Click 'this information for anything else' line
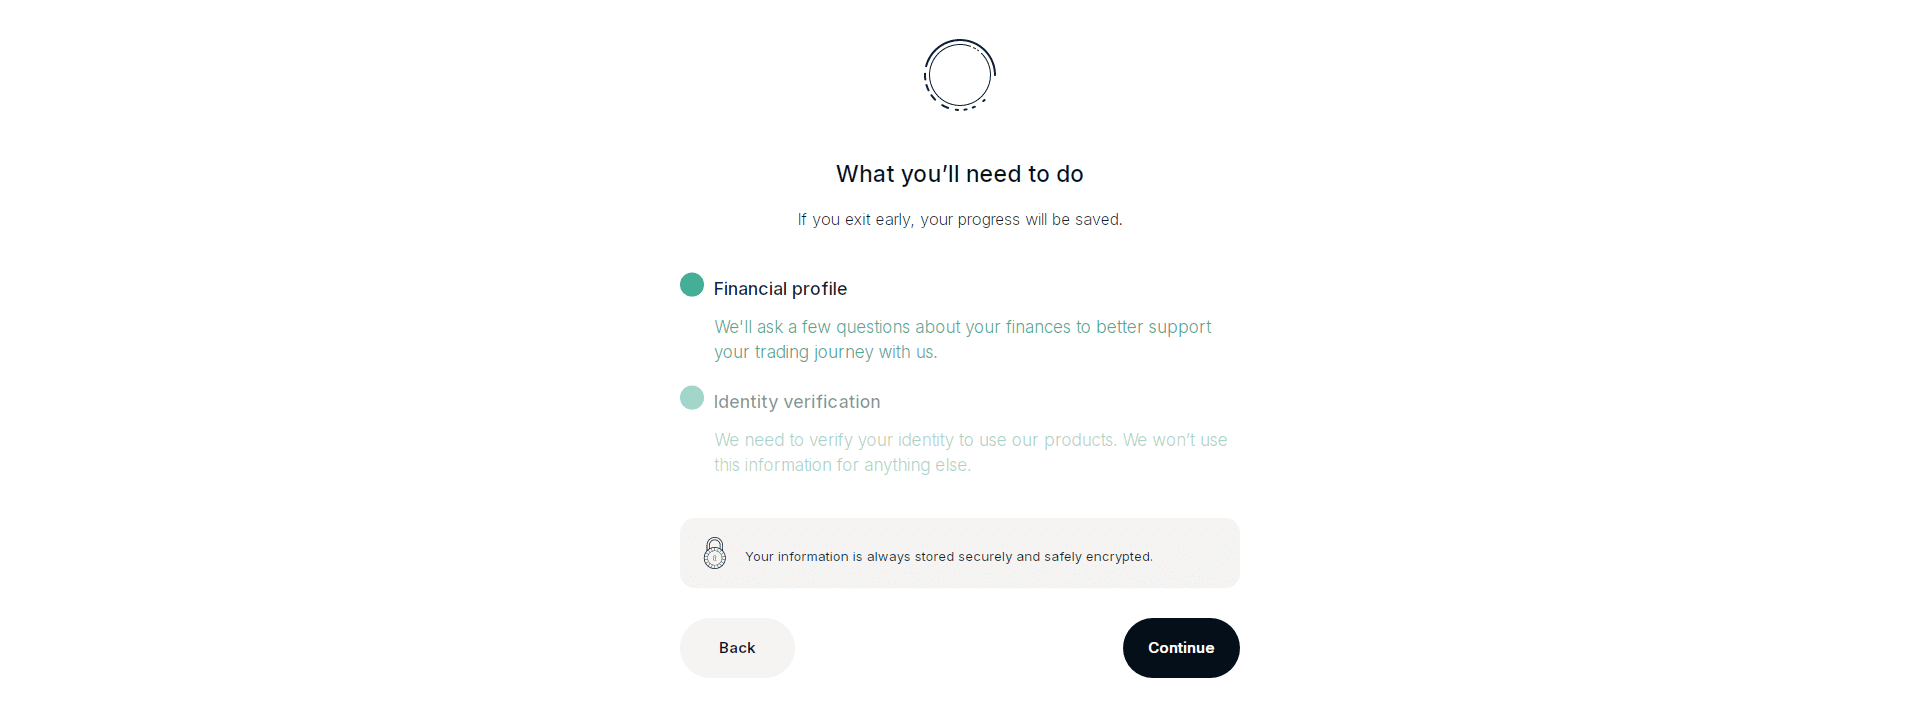Screen dimensions: 1910x724 [842, 465]
